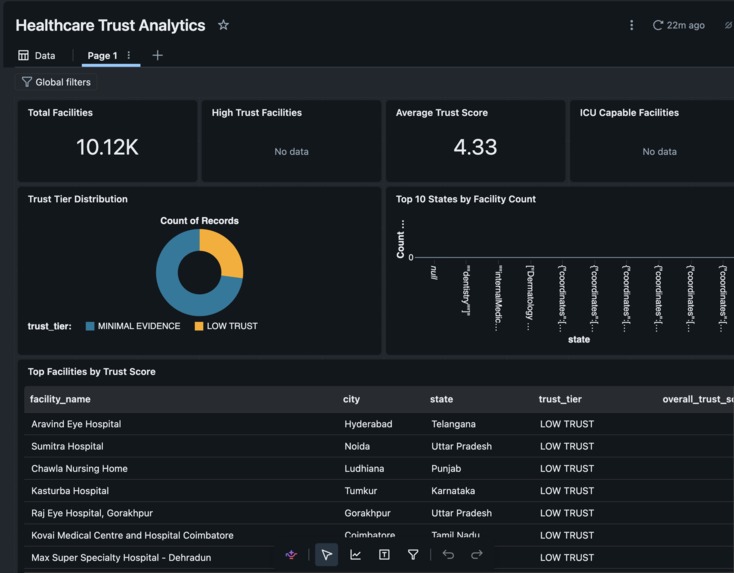This screenshot has height=573, width=734.
Task: Sort by city column header
Action: (351, 399)
